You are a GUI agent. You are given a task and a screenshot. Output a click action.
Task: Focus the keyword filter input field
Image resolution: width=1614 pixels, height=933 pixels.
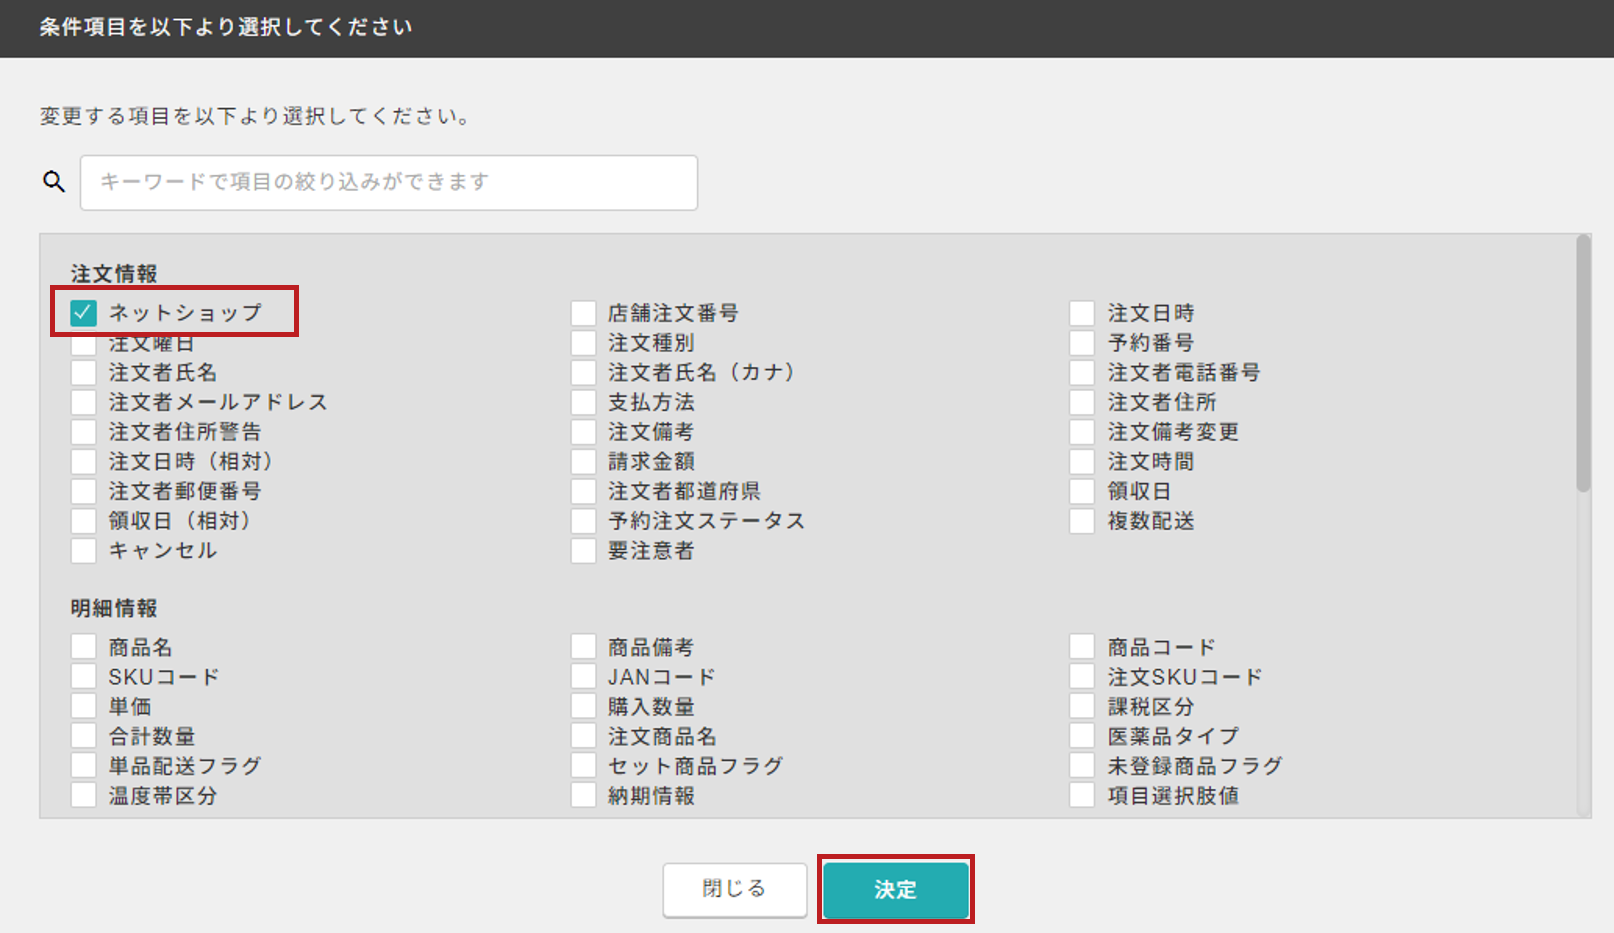point(389,182)
